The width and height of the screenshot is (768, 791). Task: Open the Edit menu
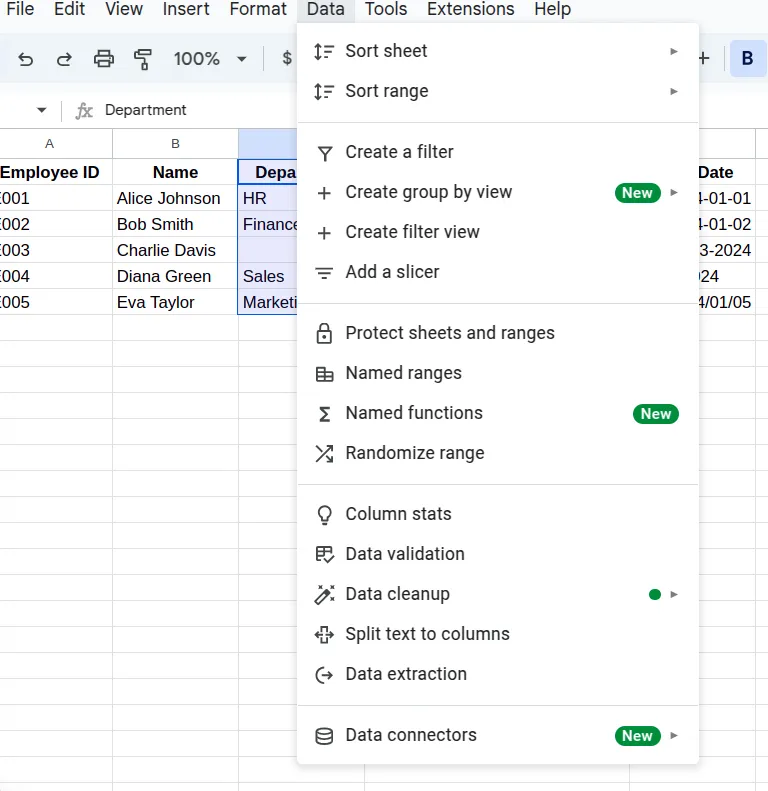[70, 9]
